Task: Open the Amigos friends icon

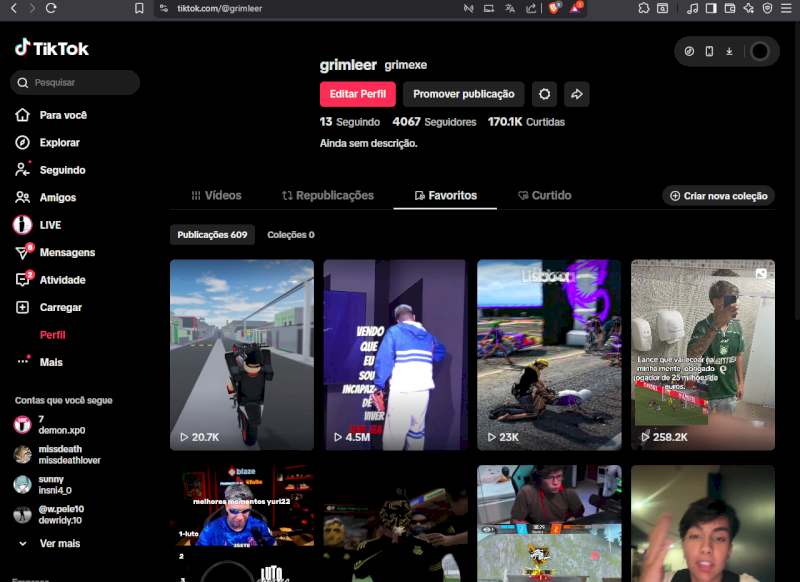Action: pyautogui.click(x=22, y=198)
